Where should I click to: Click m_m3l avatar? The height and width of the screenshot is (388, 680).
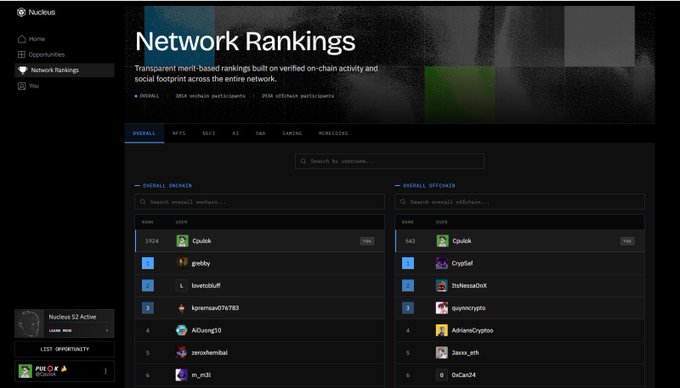(182, 375)
